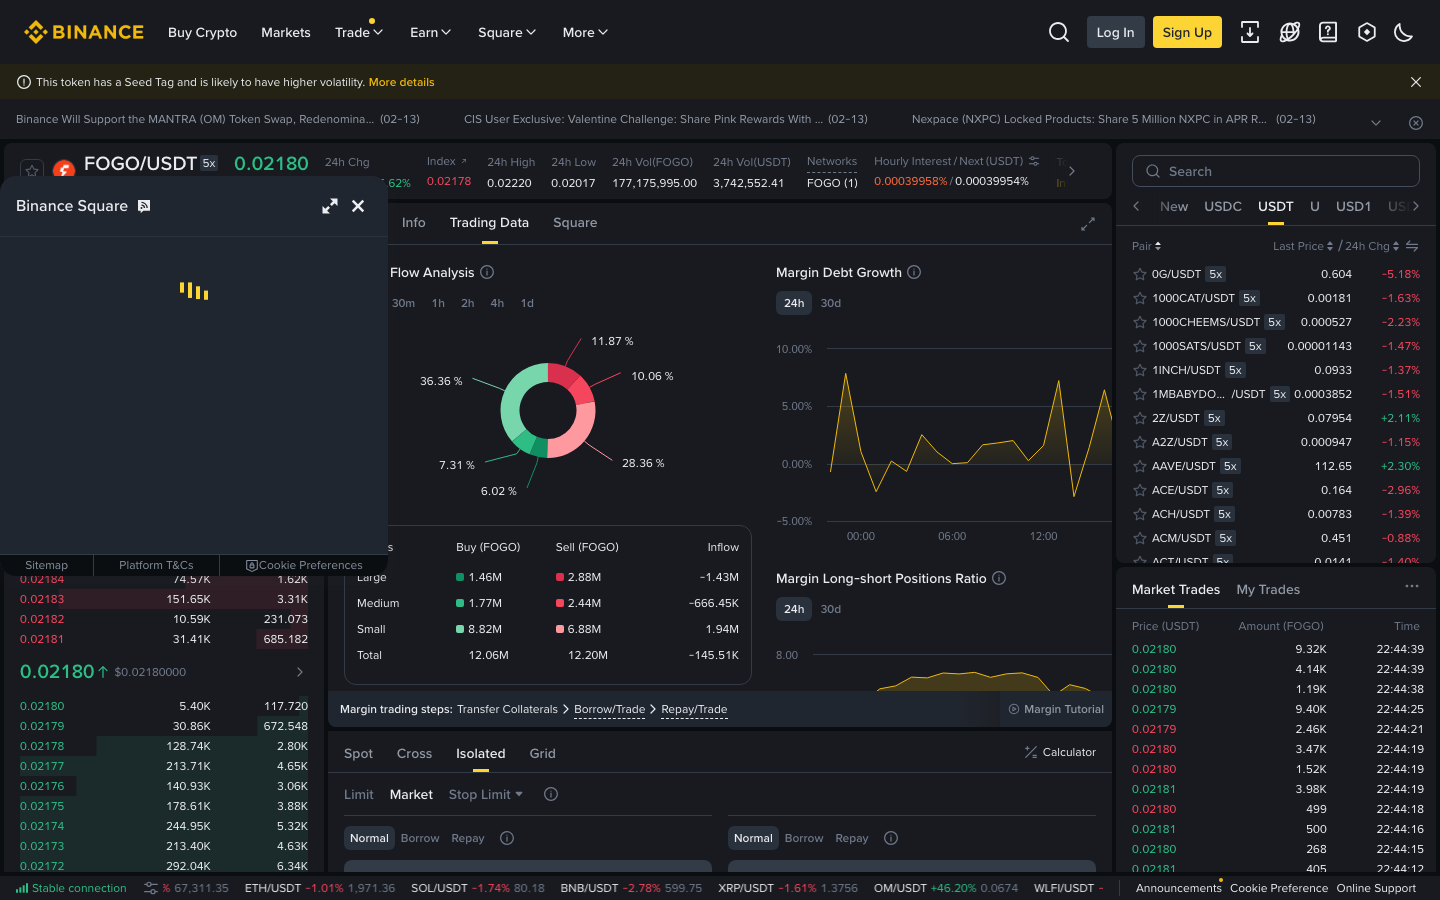The height and width of the screenshot is (900, 1440).
Task: Switch theme using the moon icon
Action: tap(1403, 32)
